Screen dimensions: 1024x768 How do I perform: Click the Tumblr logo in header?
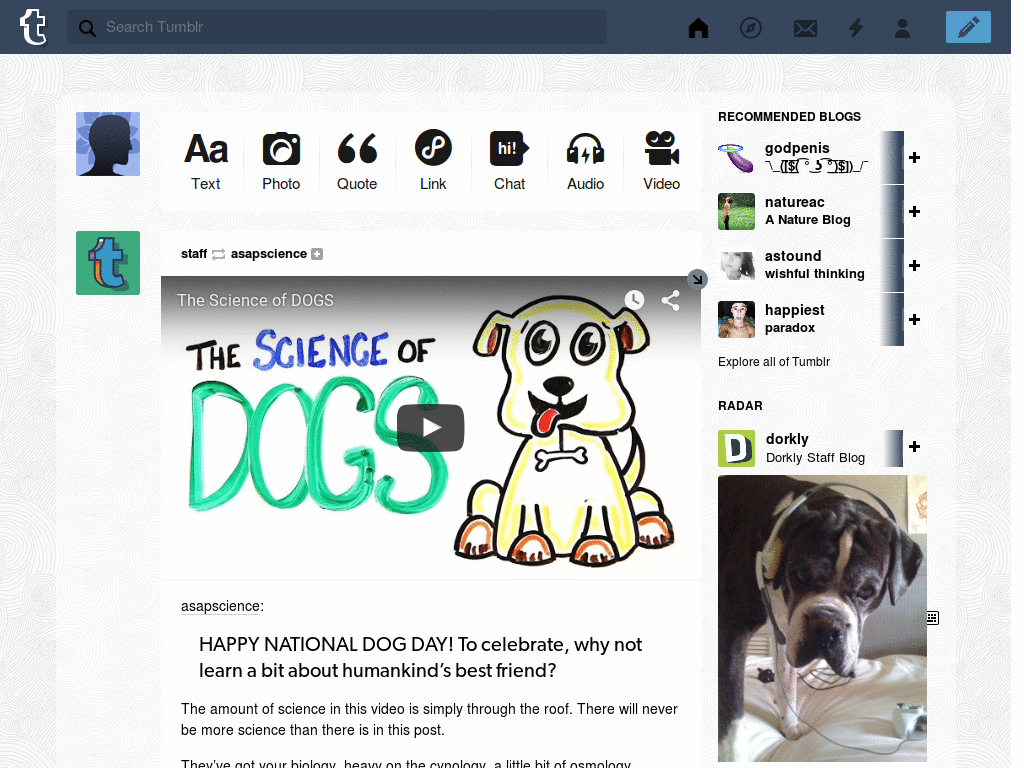33,27
